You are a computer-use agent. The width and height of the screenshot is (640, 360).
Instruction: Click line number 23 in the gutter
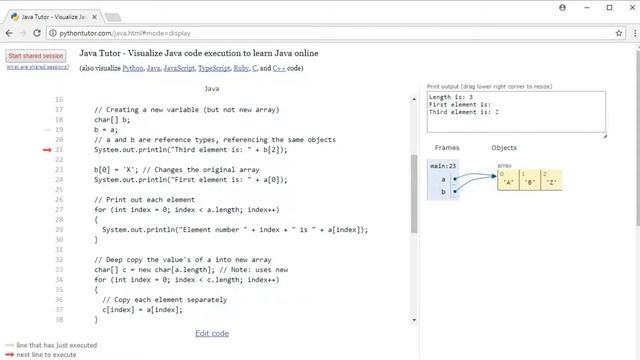pos(59,170)
